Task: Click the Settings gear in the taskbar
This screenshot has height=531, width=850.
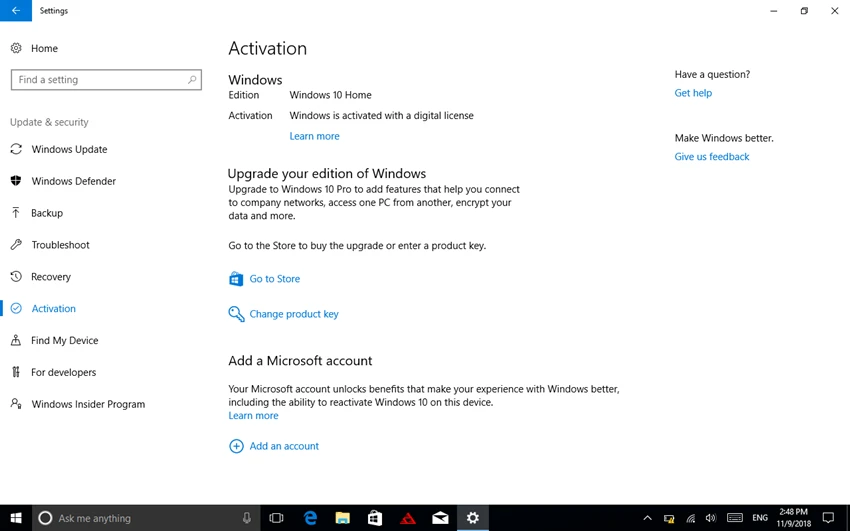Action: pos(473,518)
